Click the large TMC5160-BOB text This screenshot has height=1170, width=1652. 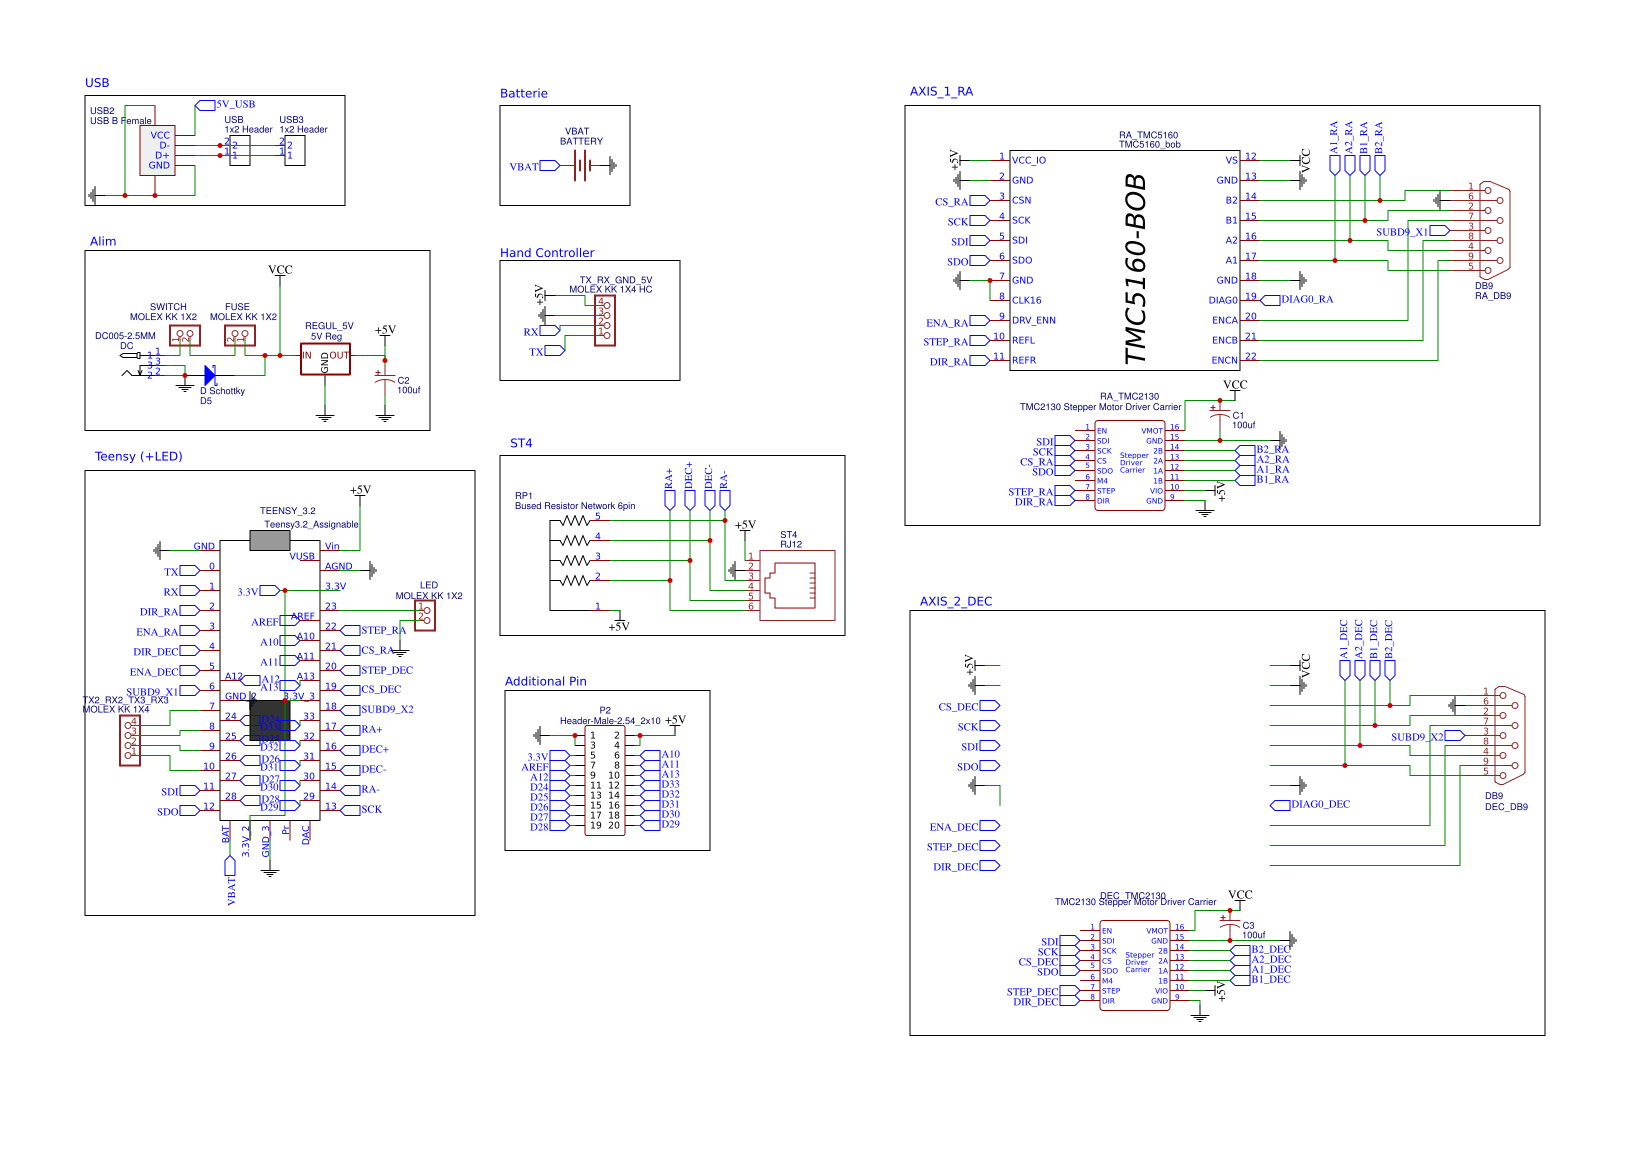point(1136,269)
